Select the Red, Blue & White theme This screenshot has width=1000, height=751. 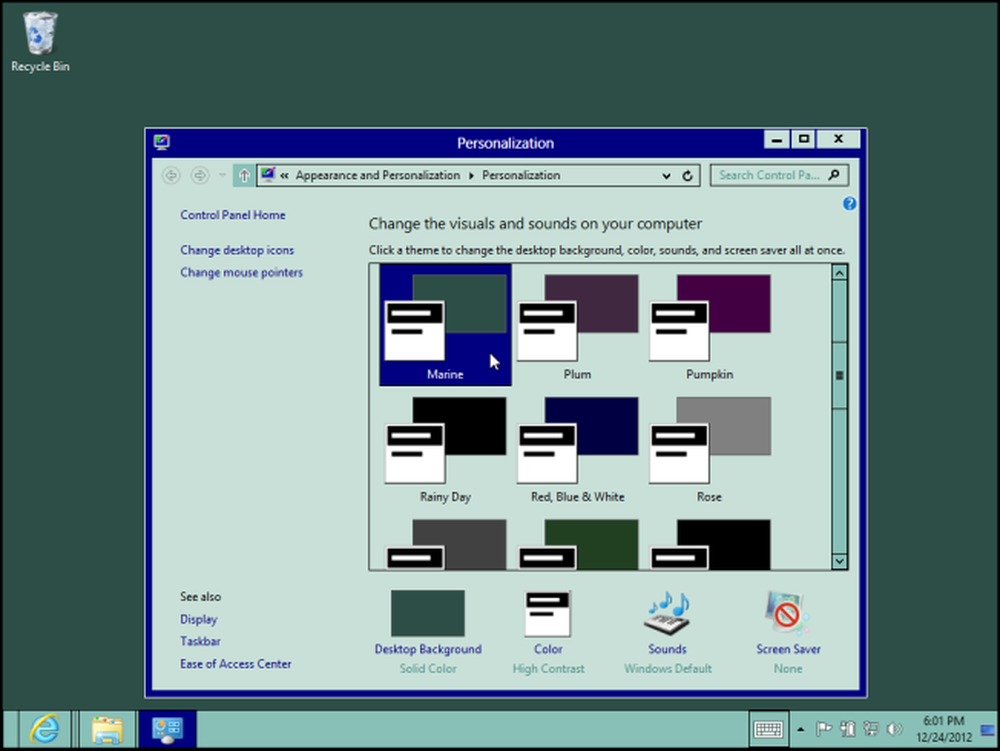point(577,448)
